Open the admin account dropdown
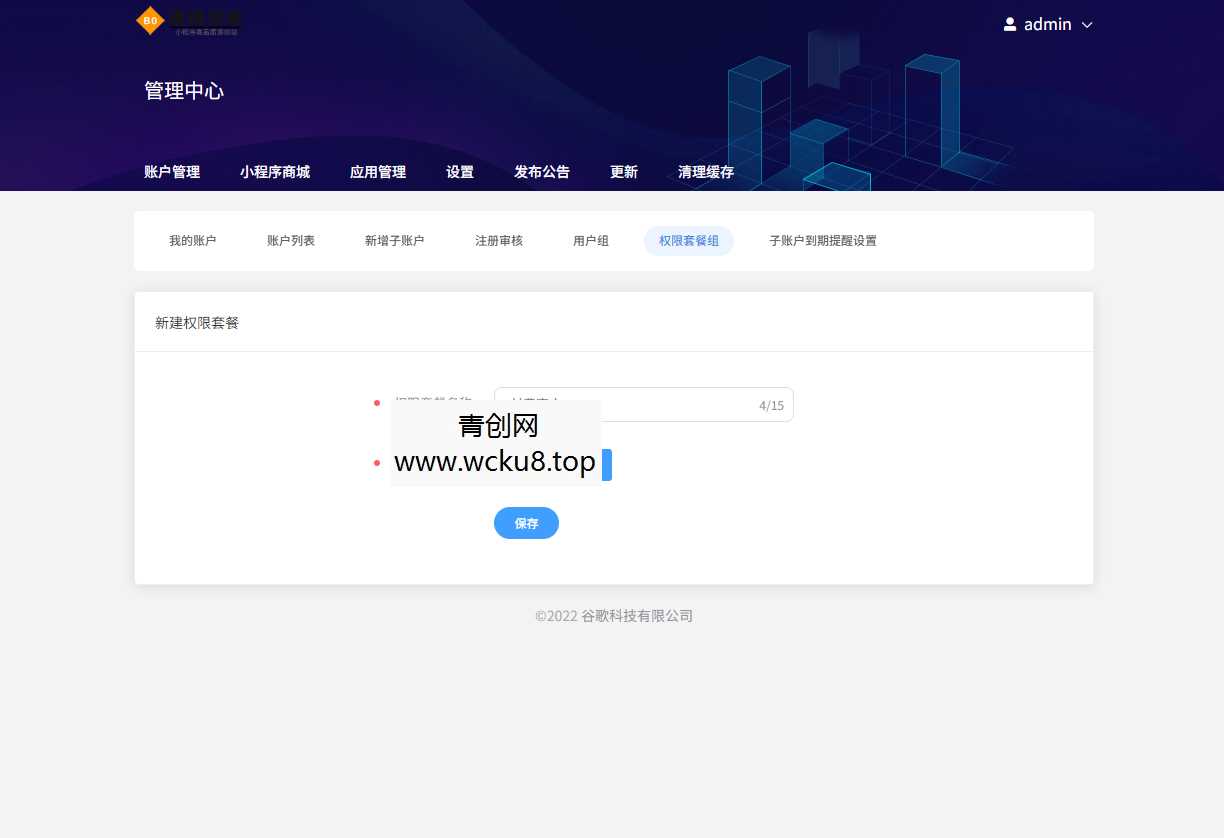1224x838 pixels. [1086, 25]
